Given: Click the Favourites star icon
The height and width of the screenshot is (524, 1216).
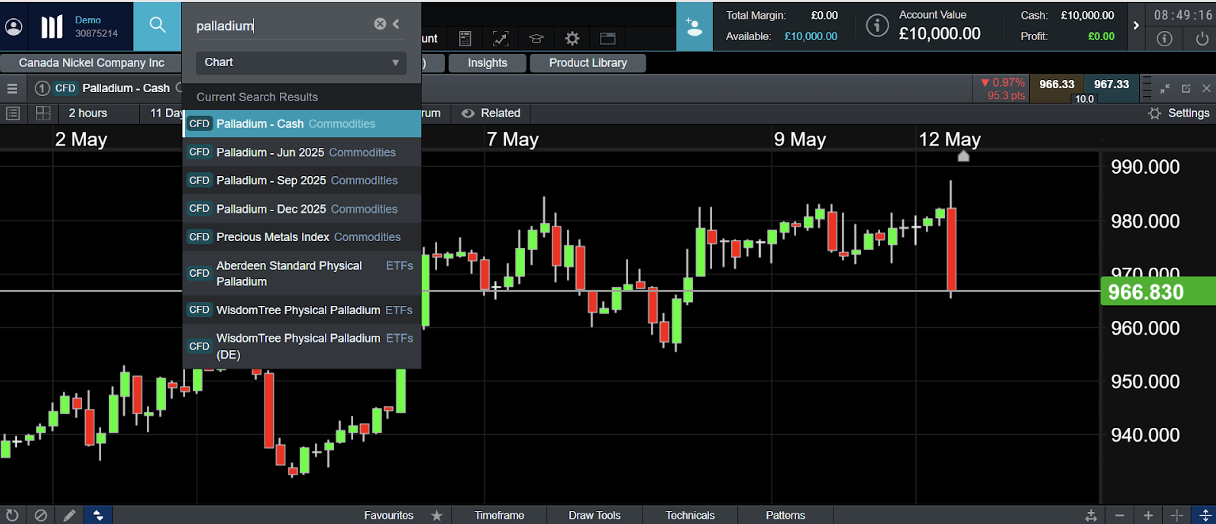Looking at the screenshot, I should [x=437, y=515].
